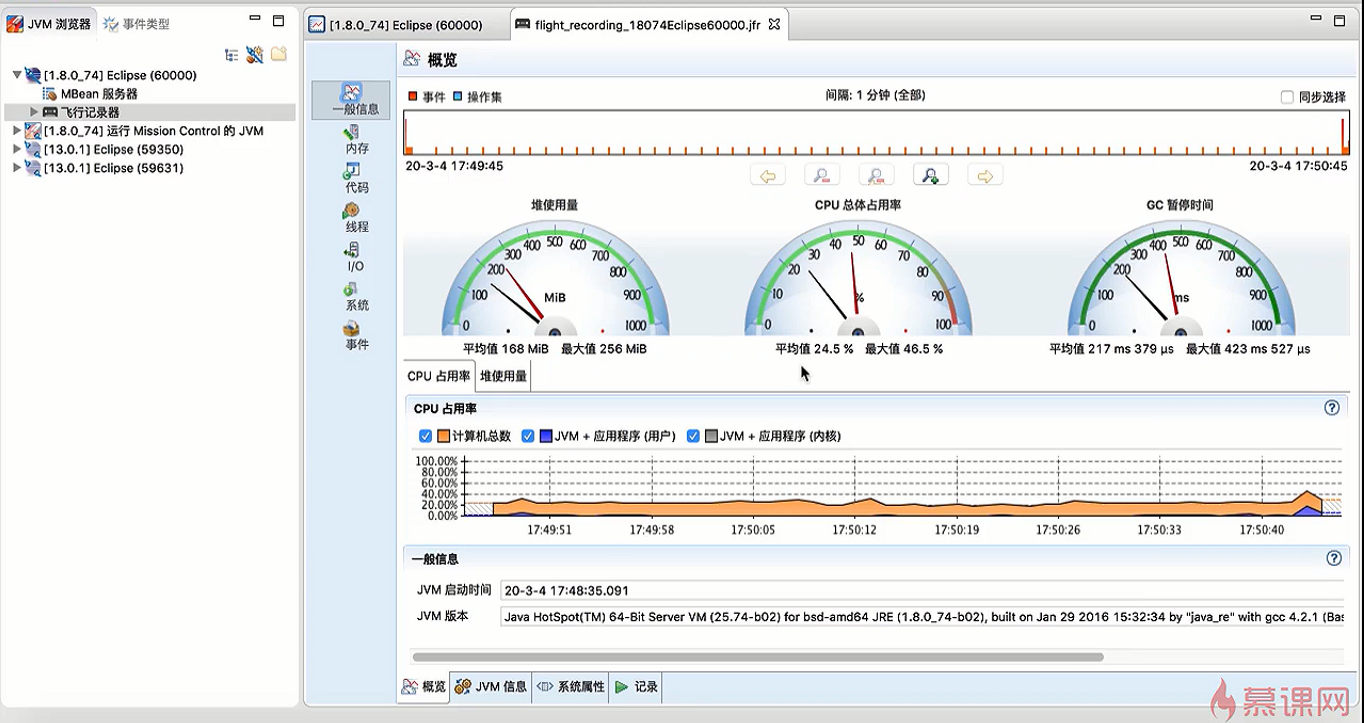The height and width of the screenshot is (723, 1364).
Task: Switch to CPU 占用率 chart tab
Action: point(438,376)
